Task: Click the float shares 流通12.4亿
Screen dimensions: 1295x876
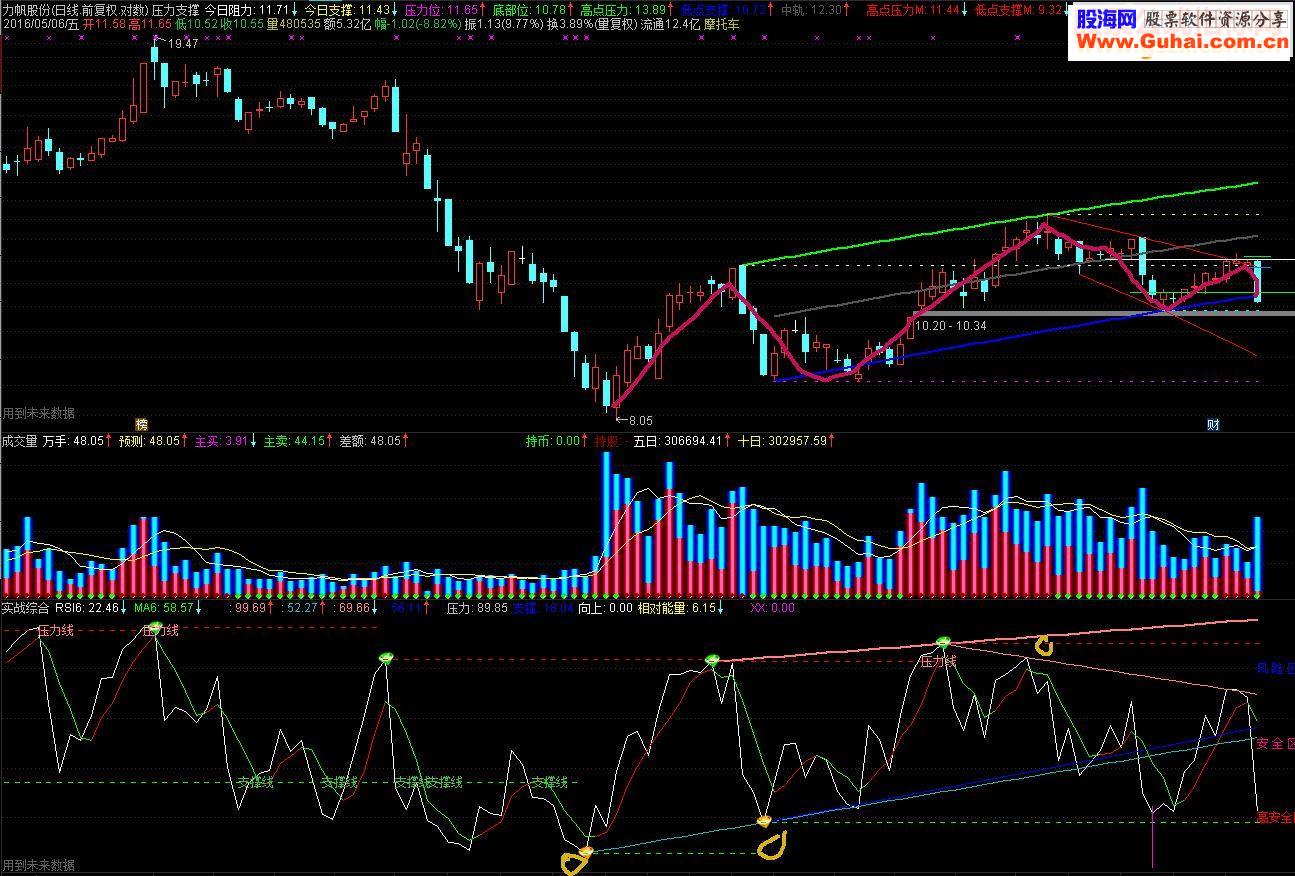Action: tap(669, 23)
